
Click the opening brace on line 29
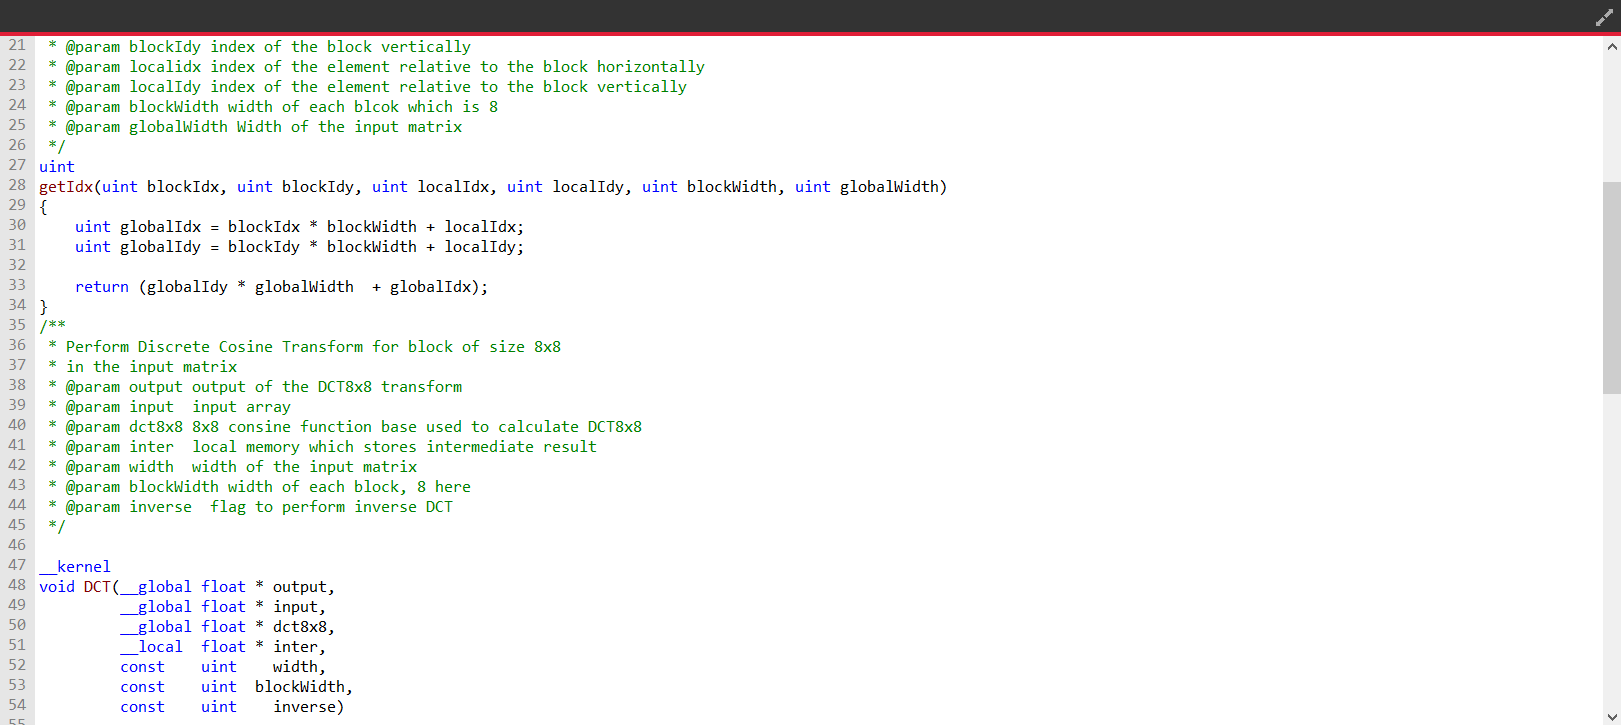pos(43,207)
